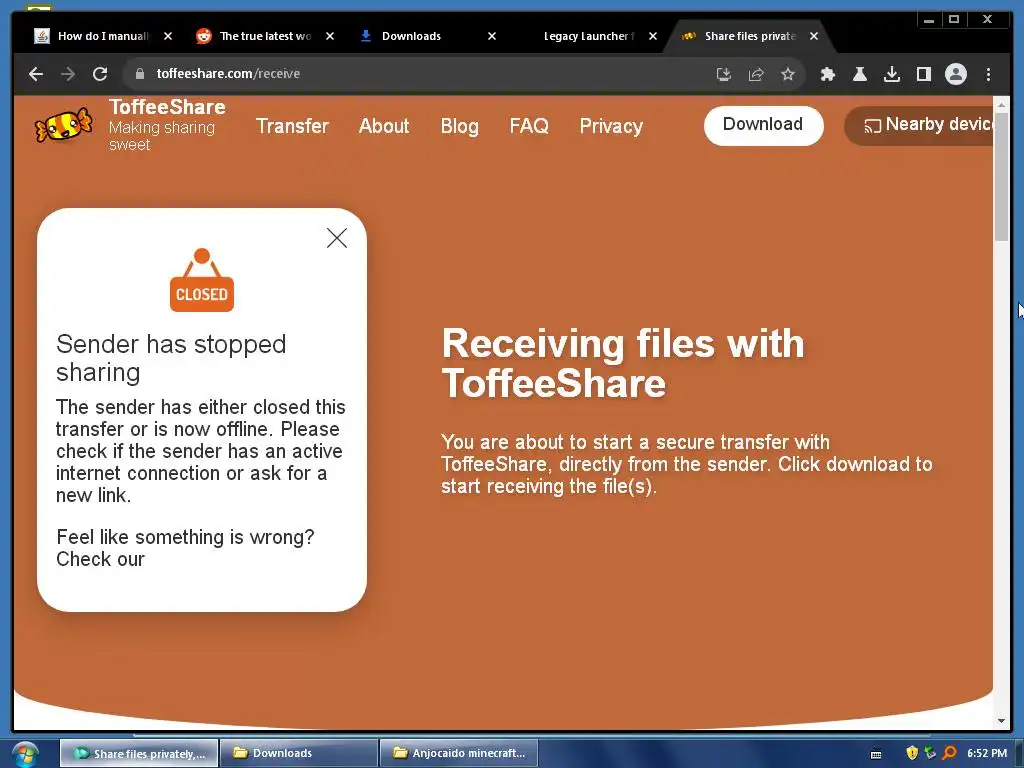The width and height of the screenshot is (1024, 768).
Task: Switch to the Legacy Launcher tab
Action: pyautogui.click(x=588, y=36)
